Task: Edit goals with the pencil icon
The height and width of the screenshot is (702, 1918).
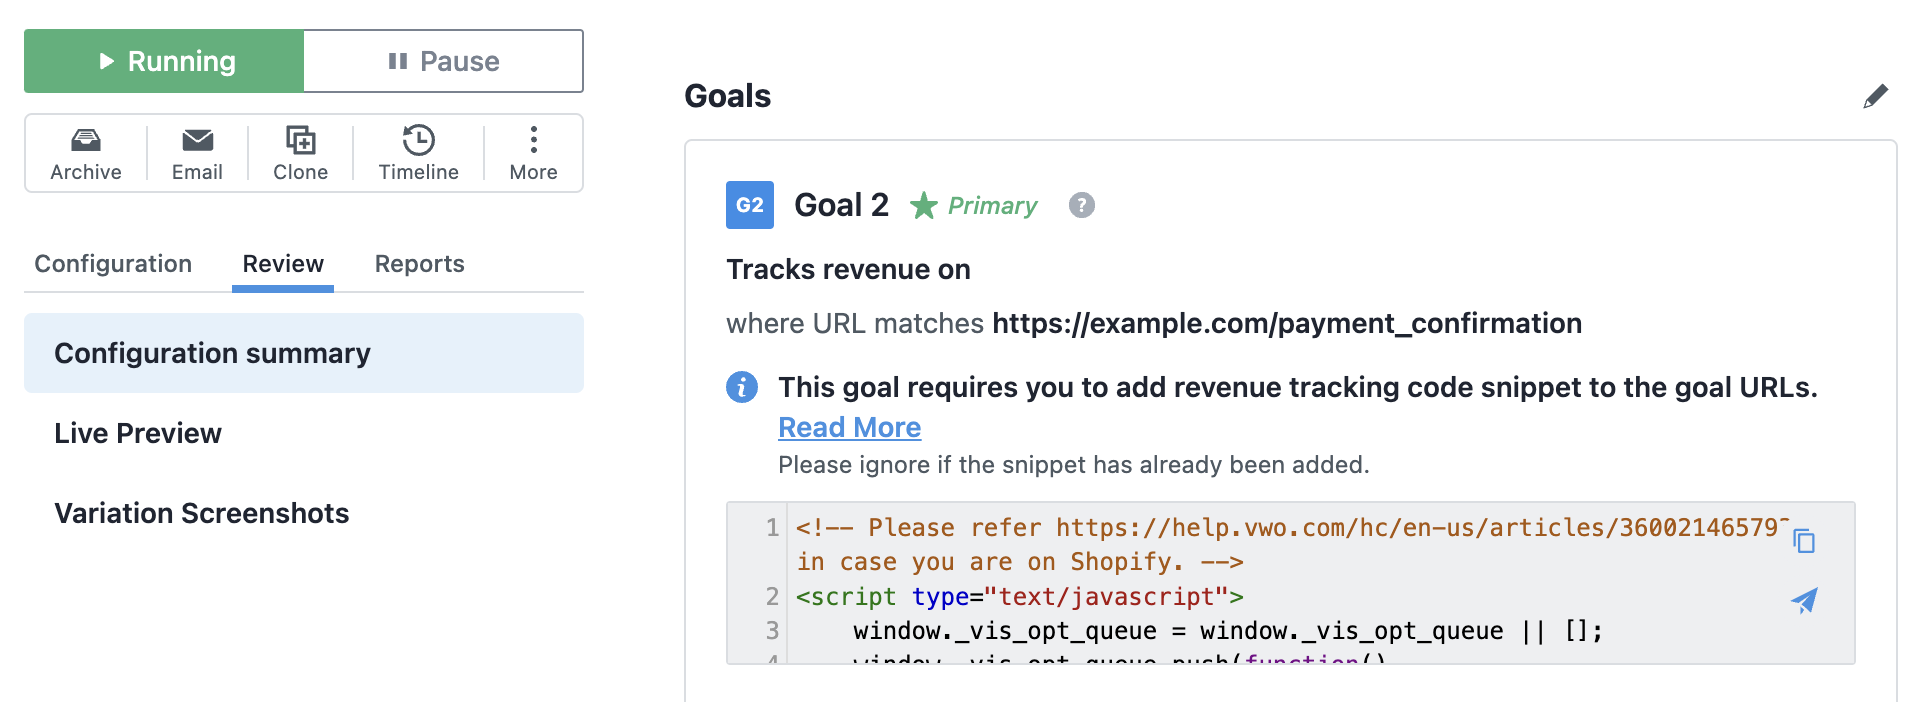Action: (x=1875, y=97)
